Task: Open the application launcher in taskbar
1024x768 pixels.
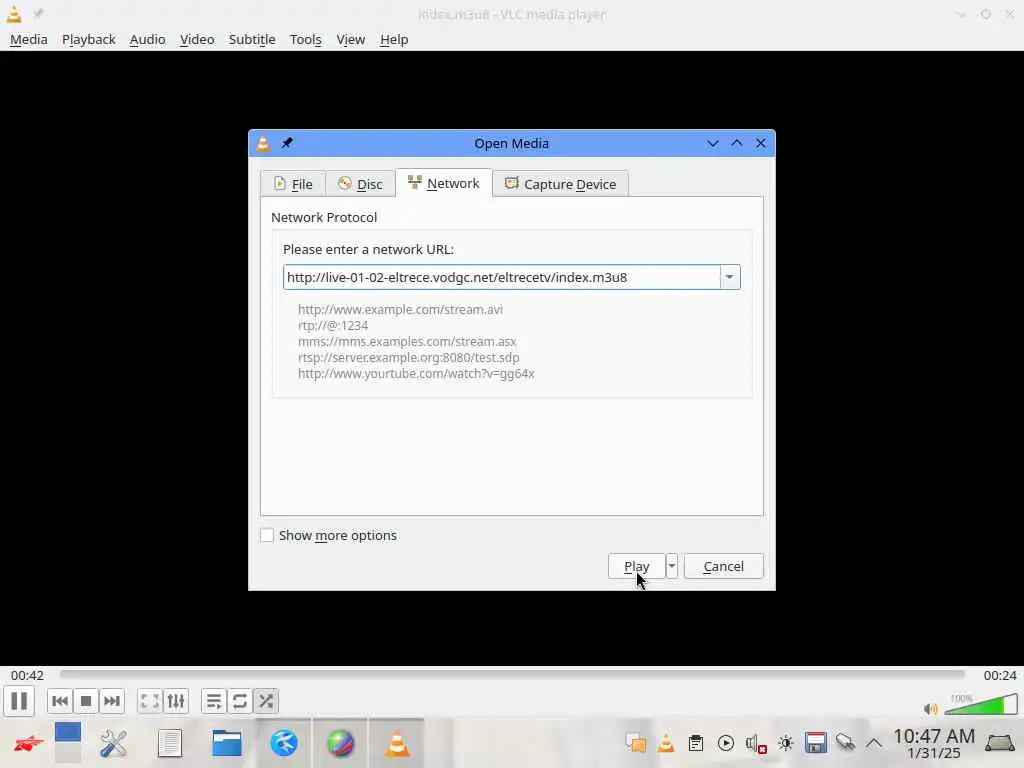Action: pos(28,743)
